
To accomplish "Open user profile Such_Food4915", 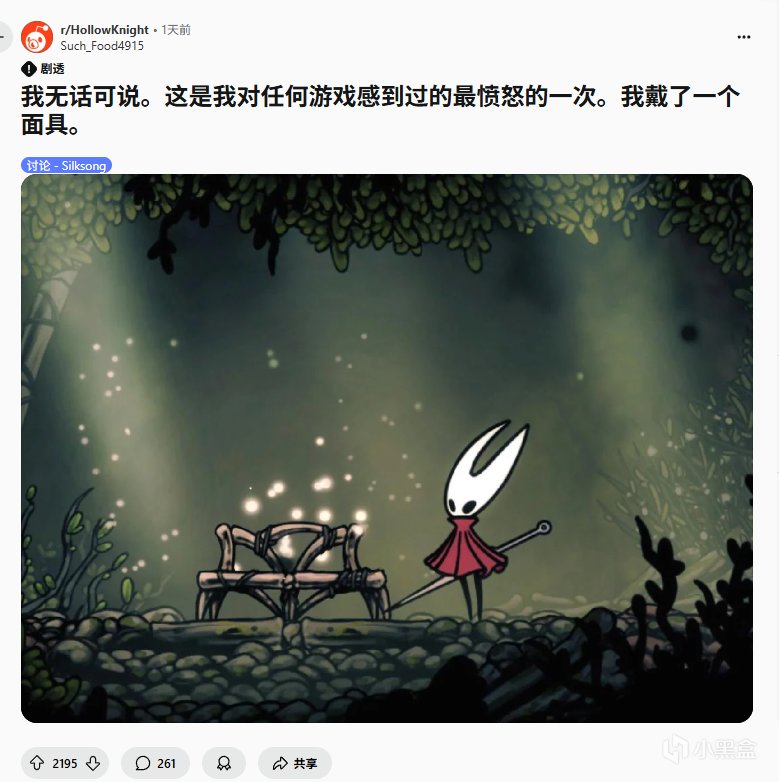I will tap(102, 46).
